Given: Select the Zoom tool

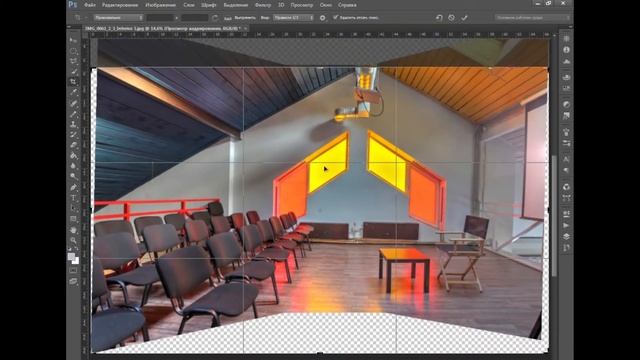Looking at the screenshot, I should (x=73, y=240).
